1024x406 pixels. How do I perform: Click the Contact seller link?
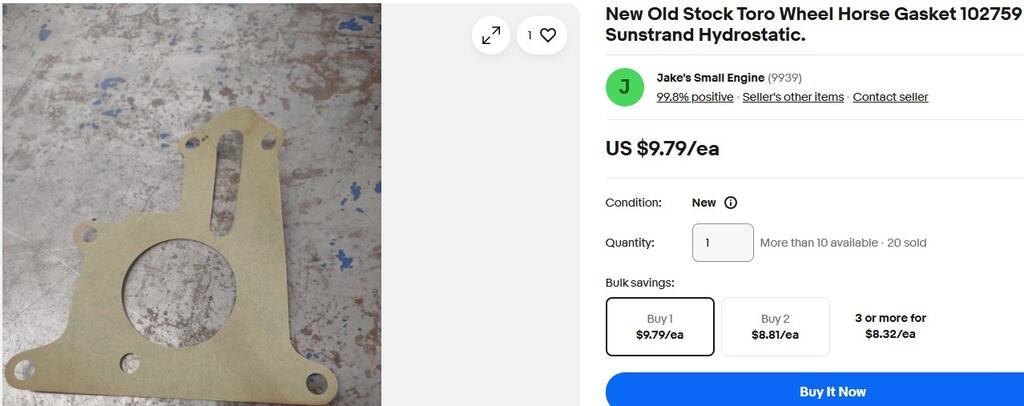(x=890, y=97)
